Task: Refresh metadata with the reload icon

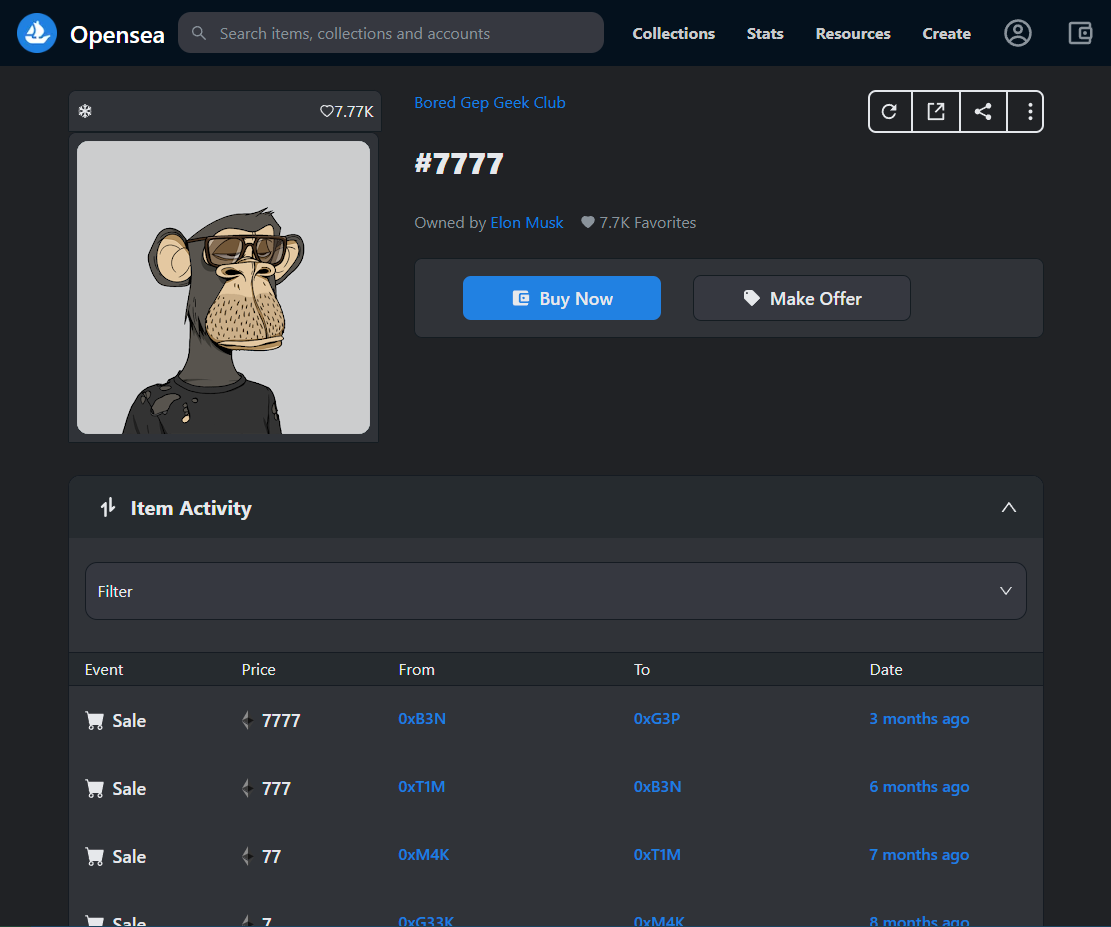Action: tap(889, 111)
